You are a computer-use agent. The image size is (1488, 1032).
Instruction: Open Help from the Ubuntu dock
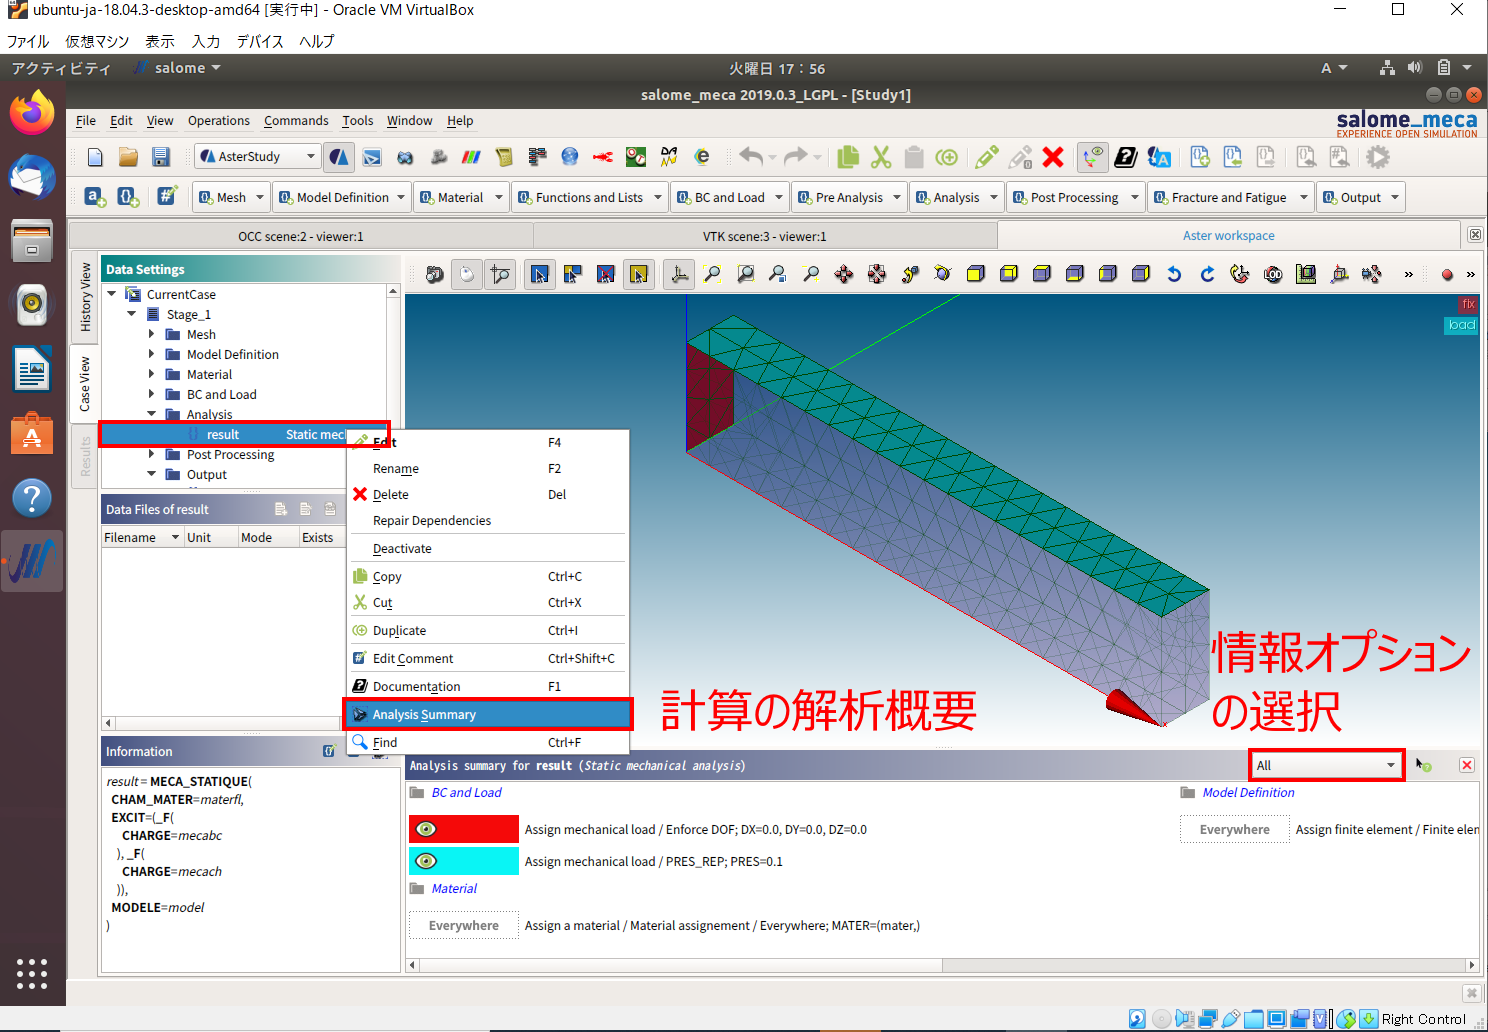pos(32,497)
